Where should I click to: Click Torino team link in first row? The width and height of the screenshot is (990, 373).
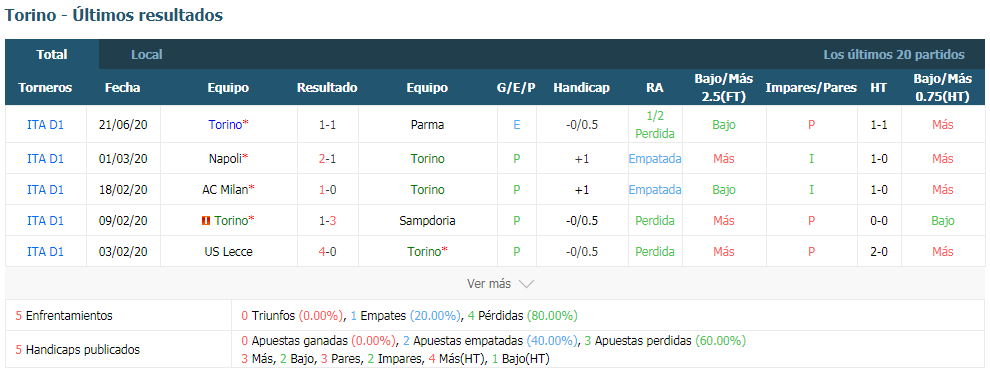[x=225, y=125]
